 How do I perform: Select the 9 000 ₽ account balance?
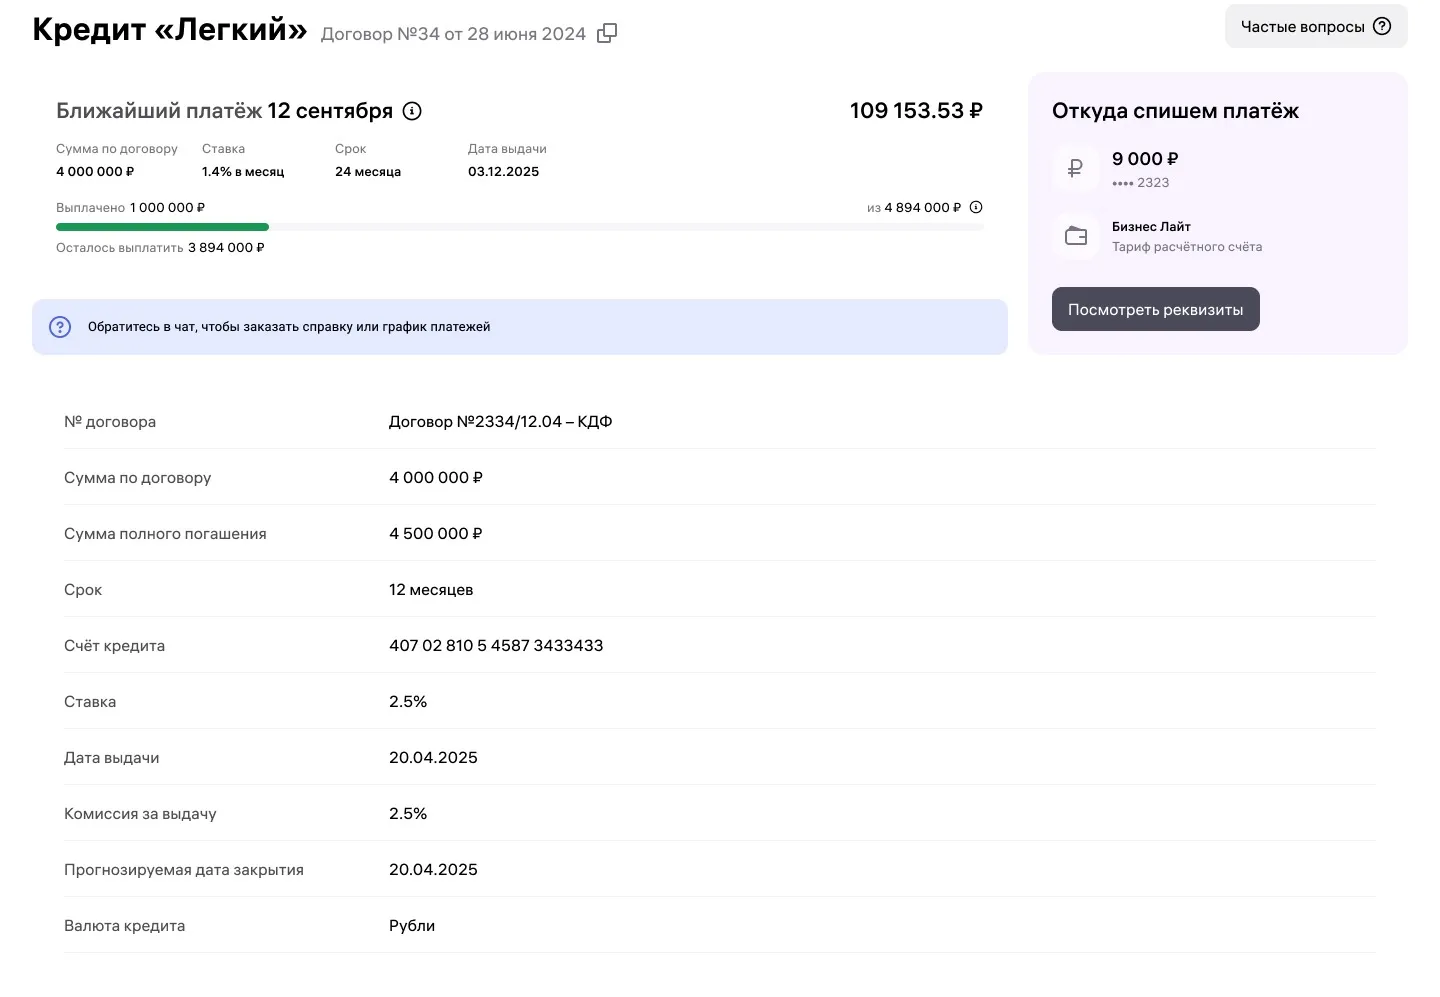point(1145,159)
